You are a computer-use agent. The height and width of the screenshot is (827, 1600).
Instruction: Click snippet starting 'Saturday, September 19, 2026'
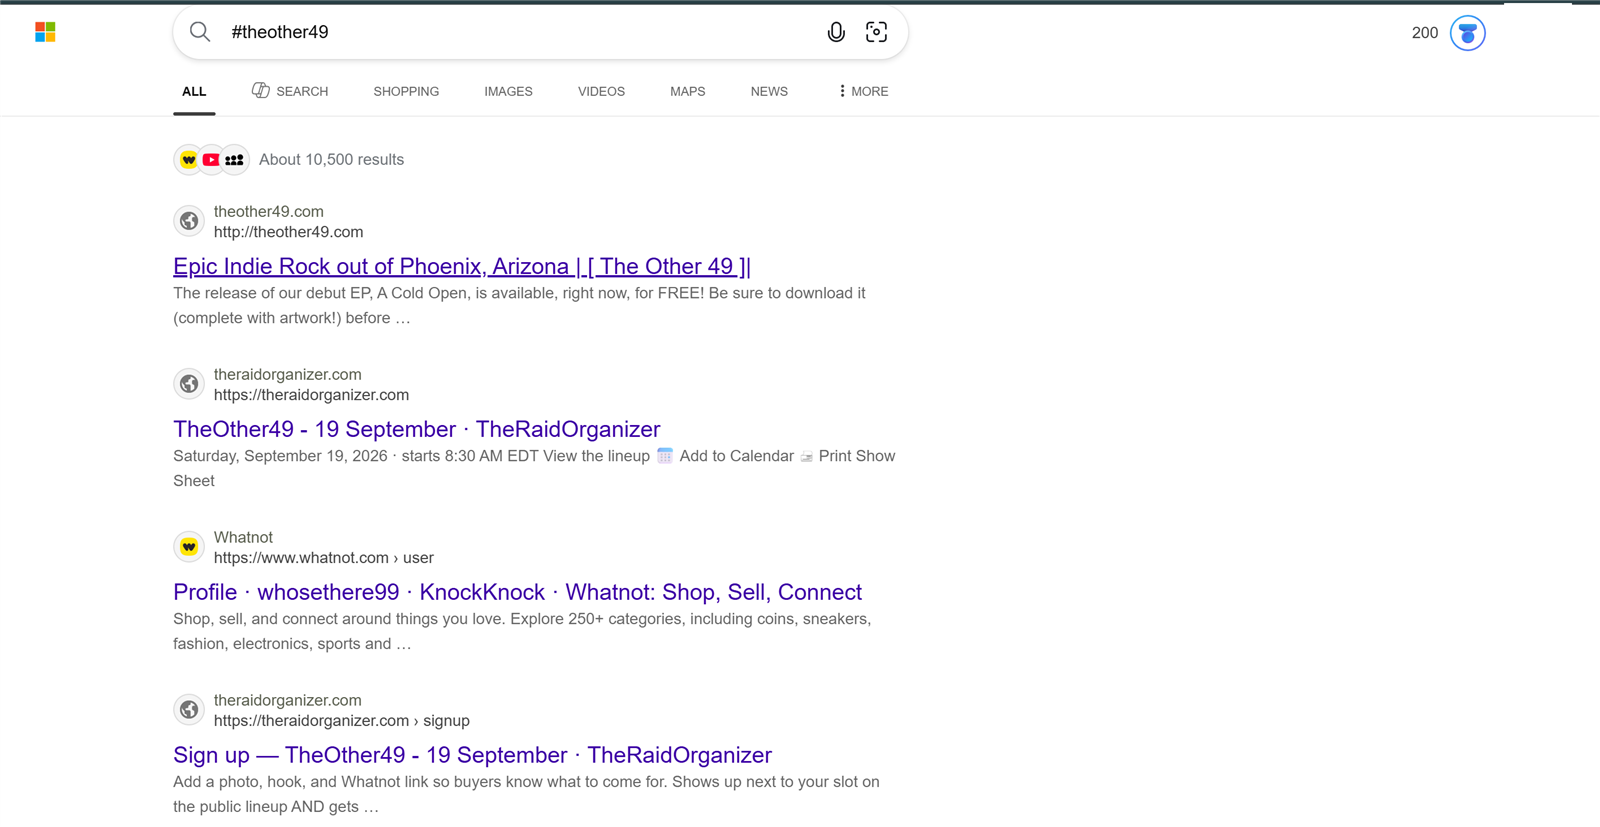tap(534, 468)
